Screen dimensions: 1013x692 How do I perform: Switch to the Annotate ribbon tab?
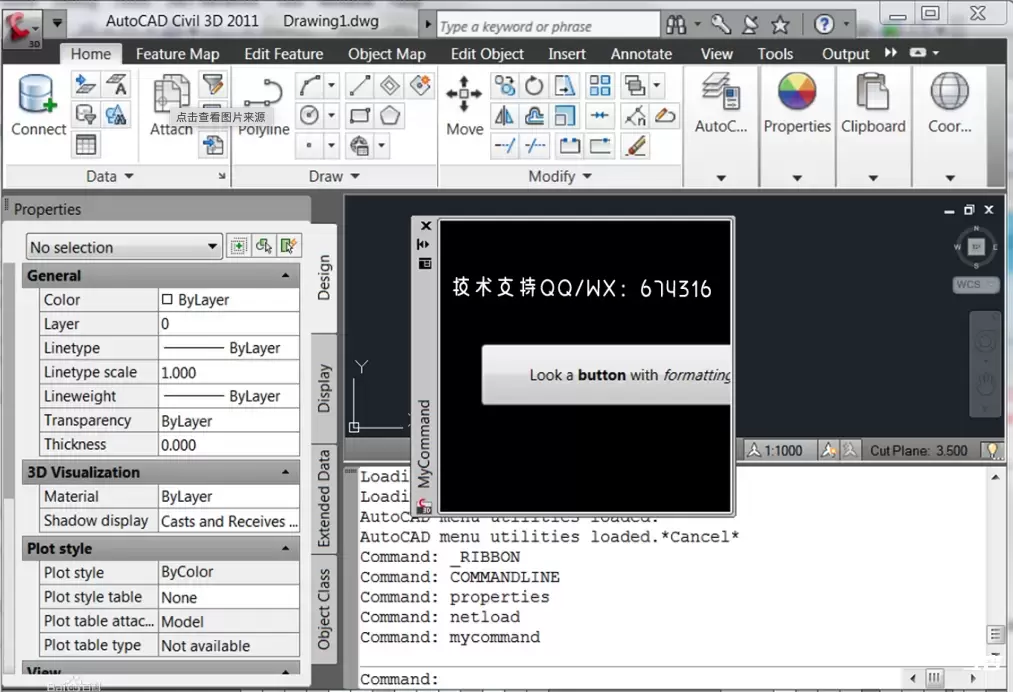[x=642, y=54]
